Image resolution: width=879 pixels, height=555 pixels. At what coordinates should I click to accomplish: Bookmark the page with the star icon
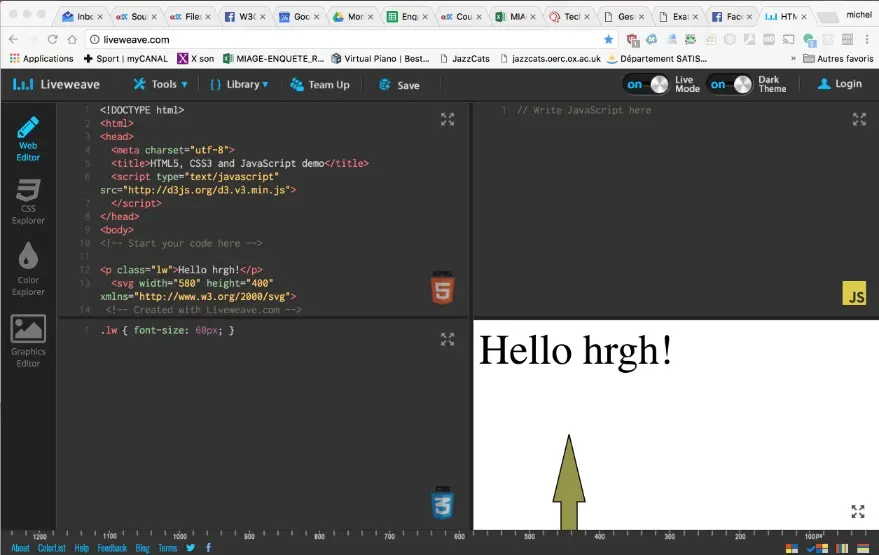pos(608,39)
